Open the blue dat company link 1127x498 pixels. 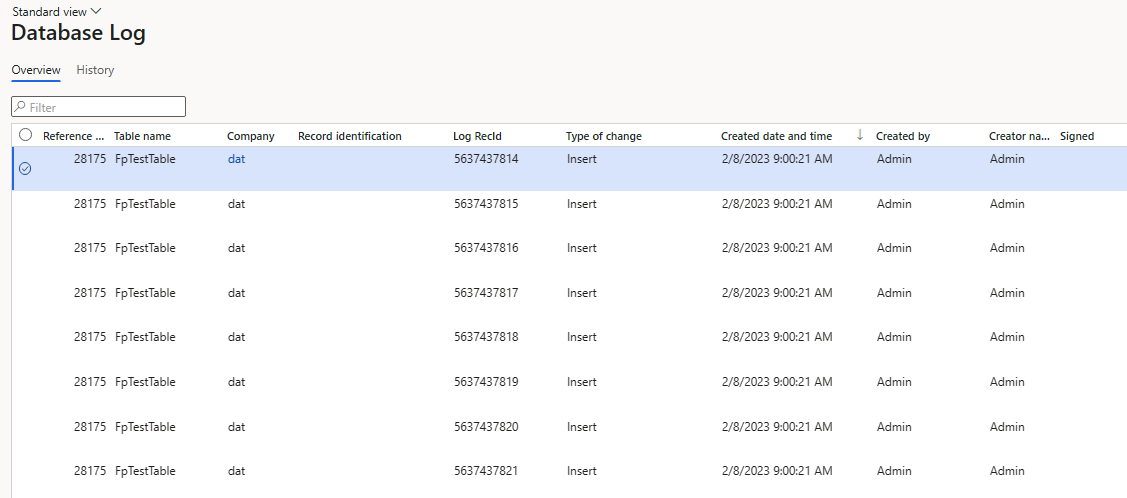pyautogui.click(x=236, y=160)
